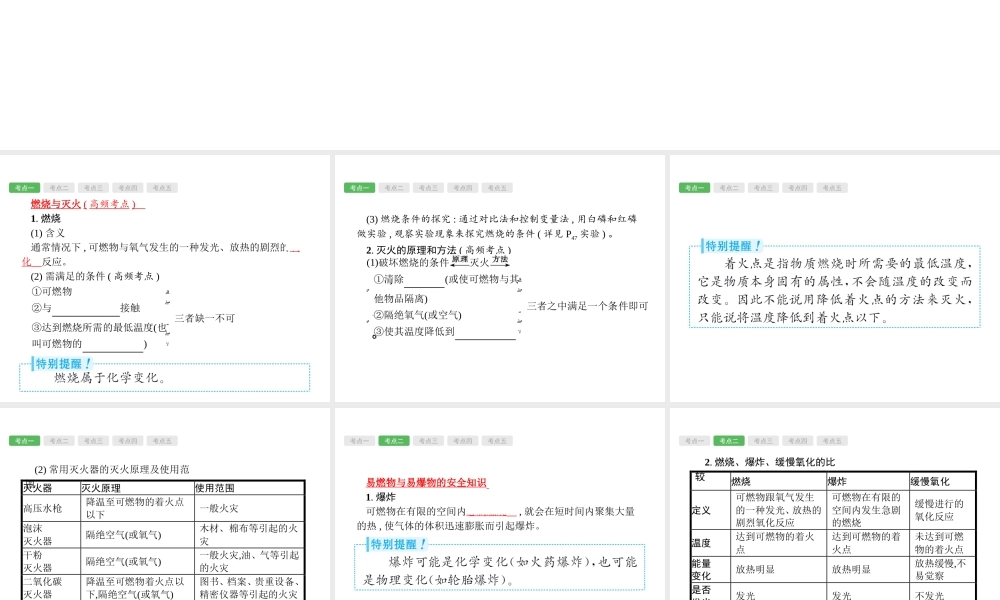Viewport: 1000px width, 600px height.
Task: Click the blank after ②与 before 接触
Action: point(86,309)
